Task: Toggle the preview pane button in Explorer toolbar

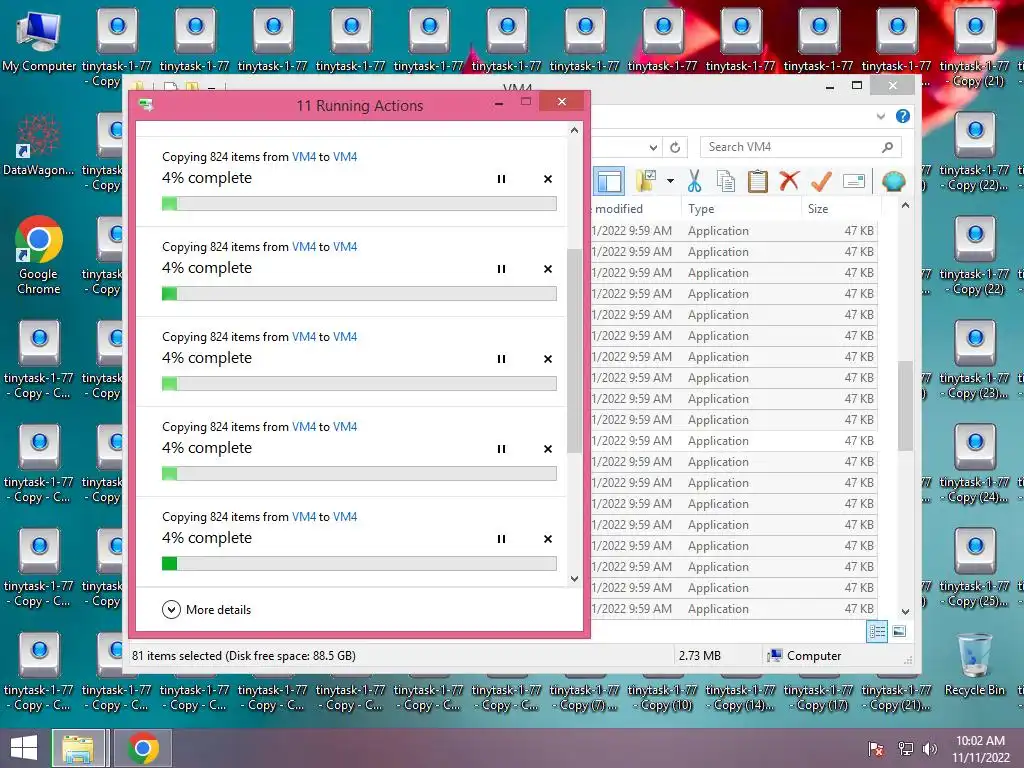Action: click(609, 181)
